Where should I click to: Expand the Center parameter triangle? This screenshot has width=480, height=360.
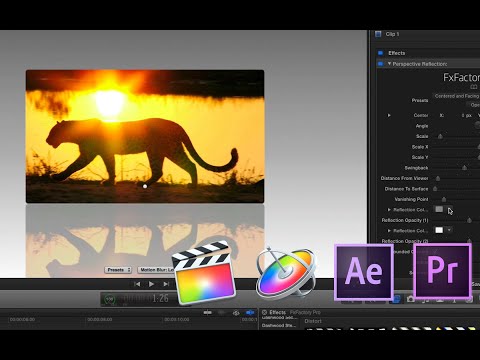tap(389, 115)
